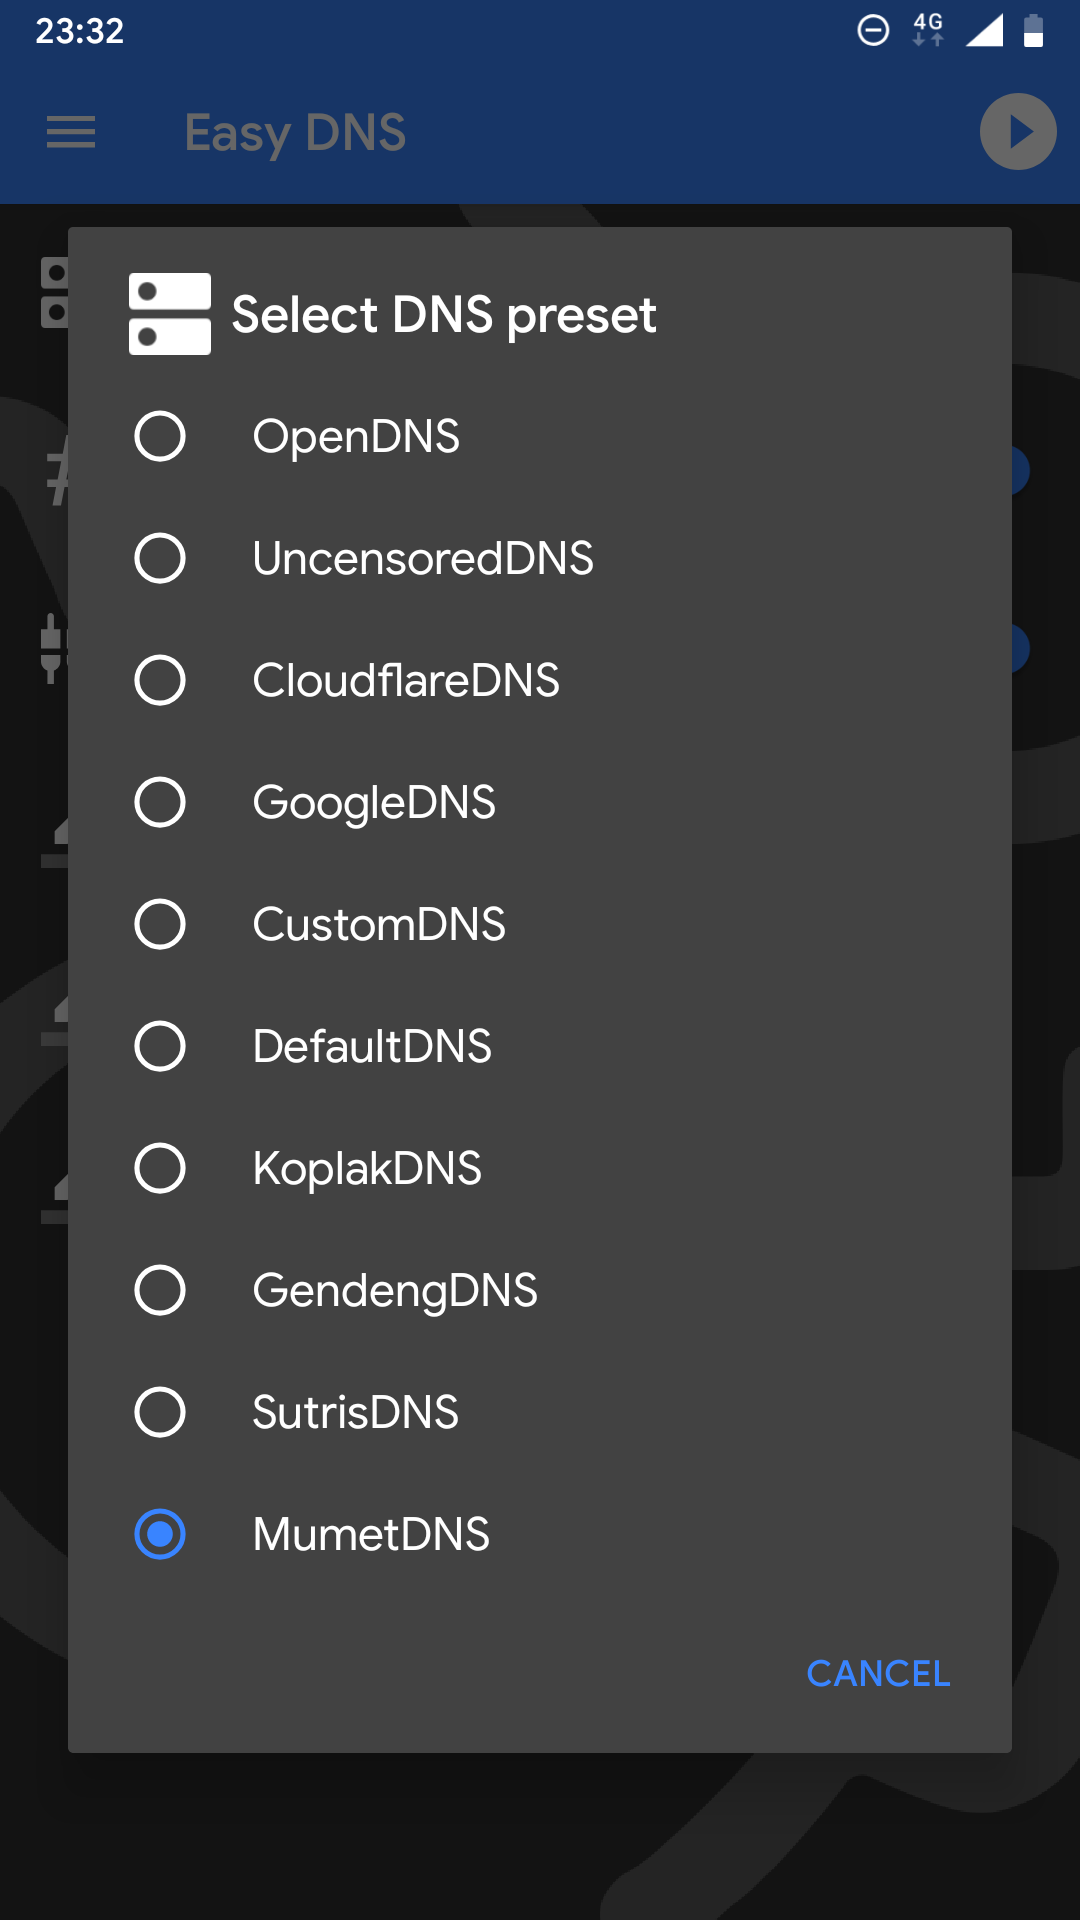Tap the signal strength icon
1080x1920 pixels.
(x=985, y=30)
